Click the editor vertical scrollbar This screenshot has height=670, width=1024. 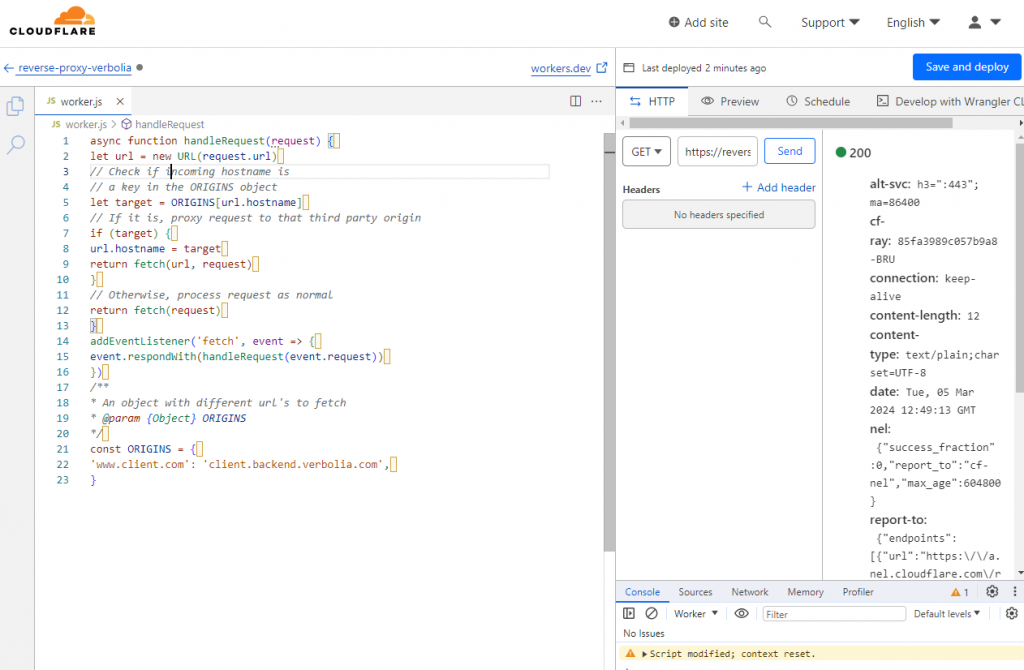pos(609,342)
